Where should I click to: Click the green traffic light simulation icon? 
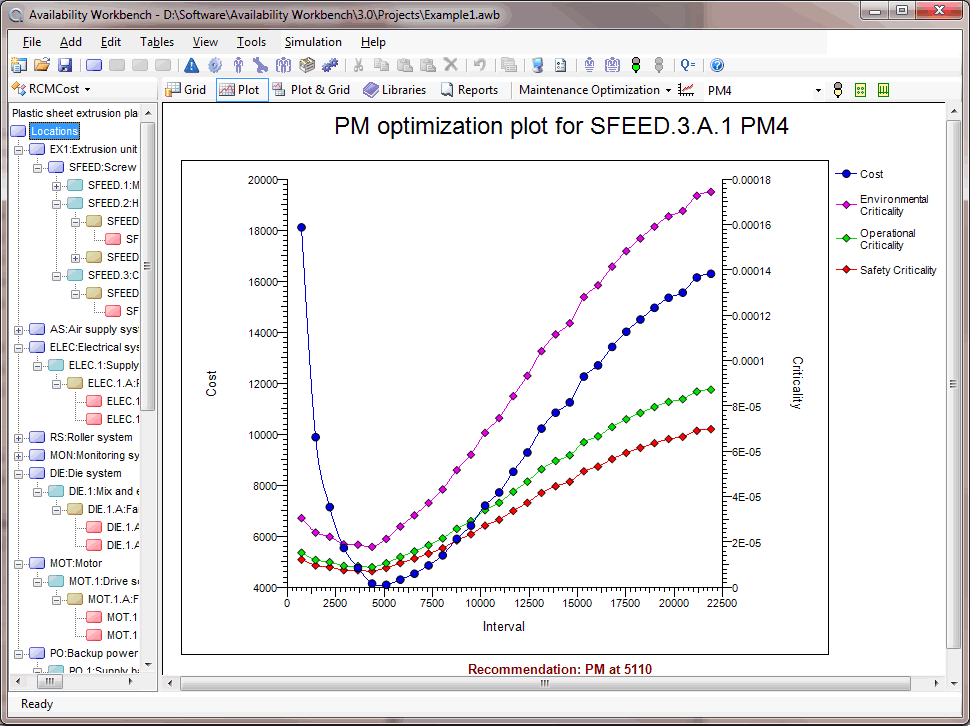pyautogui.click(x=636, y=65)
